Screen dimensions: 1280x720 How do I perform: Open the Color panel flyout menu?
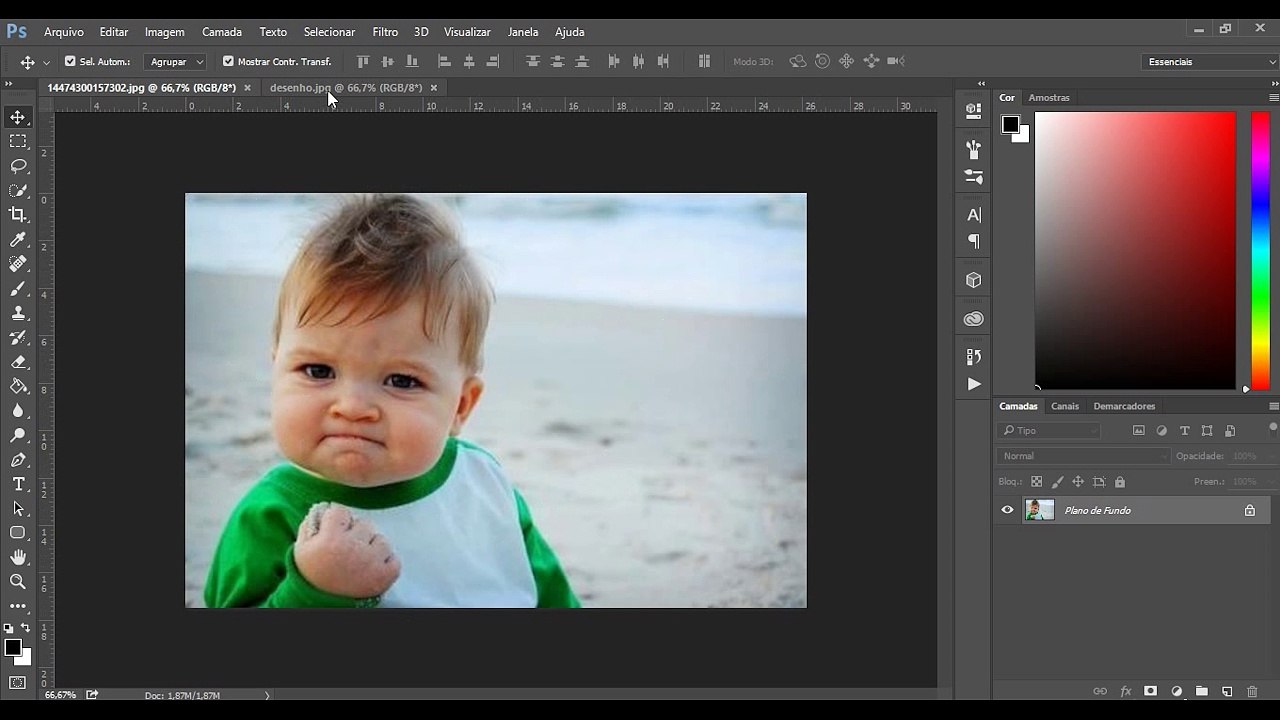pos(1274,98)
